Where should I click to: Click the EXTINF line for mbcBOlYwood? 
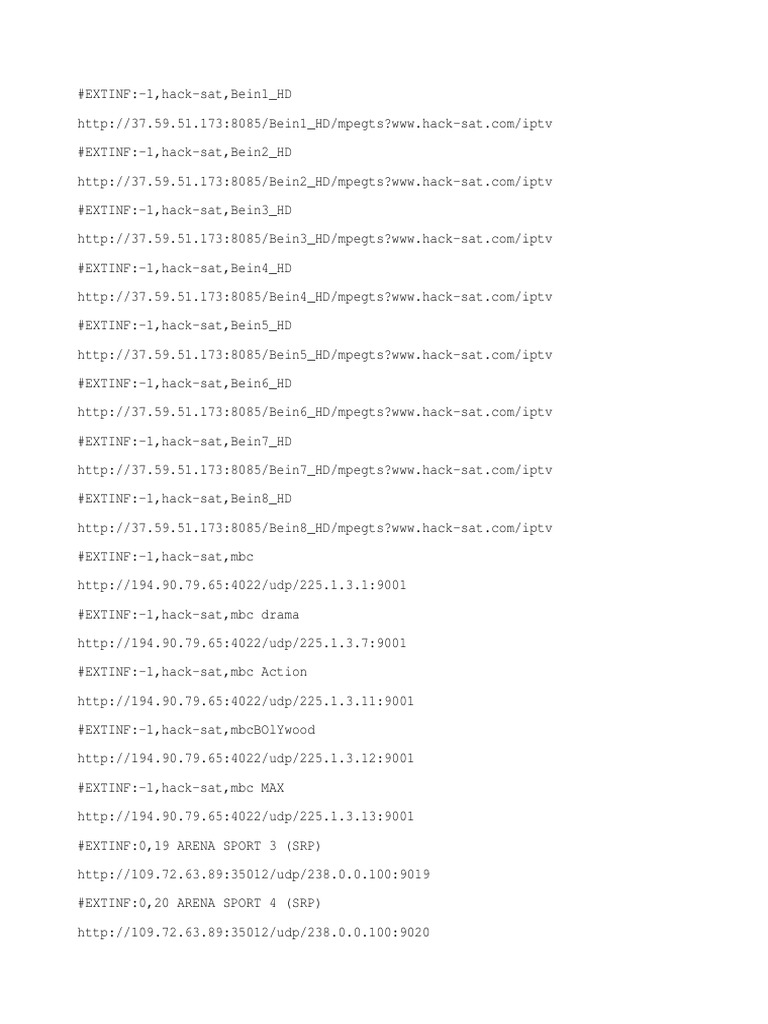[196, 730]
